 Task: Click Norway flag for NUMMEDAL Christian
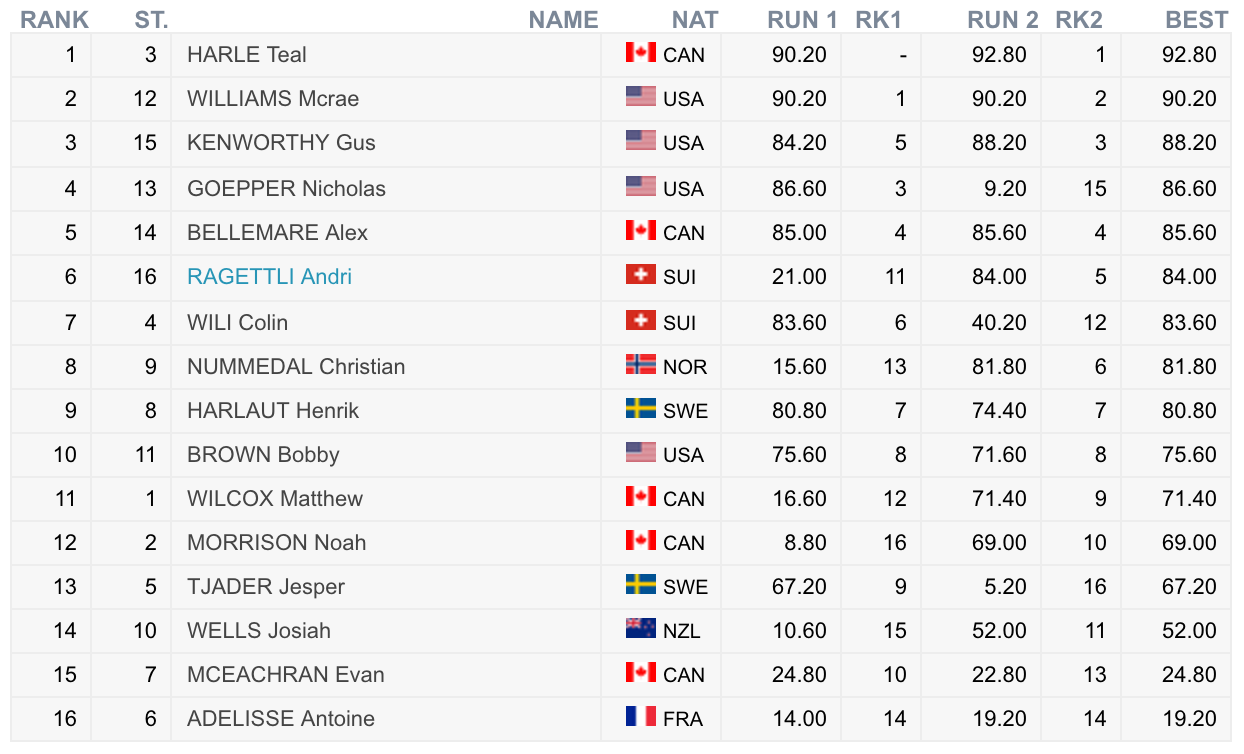point(641,365)
